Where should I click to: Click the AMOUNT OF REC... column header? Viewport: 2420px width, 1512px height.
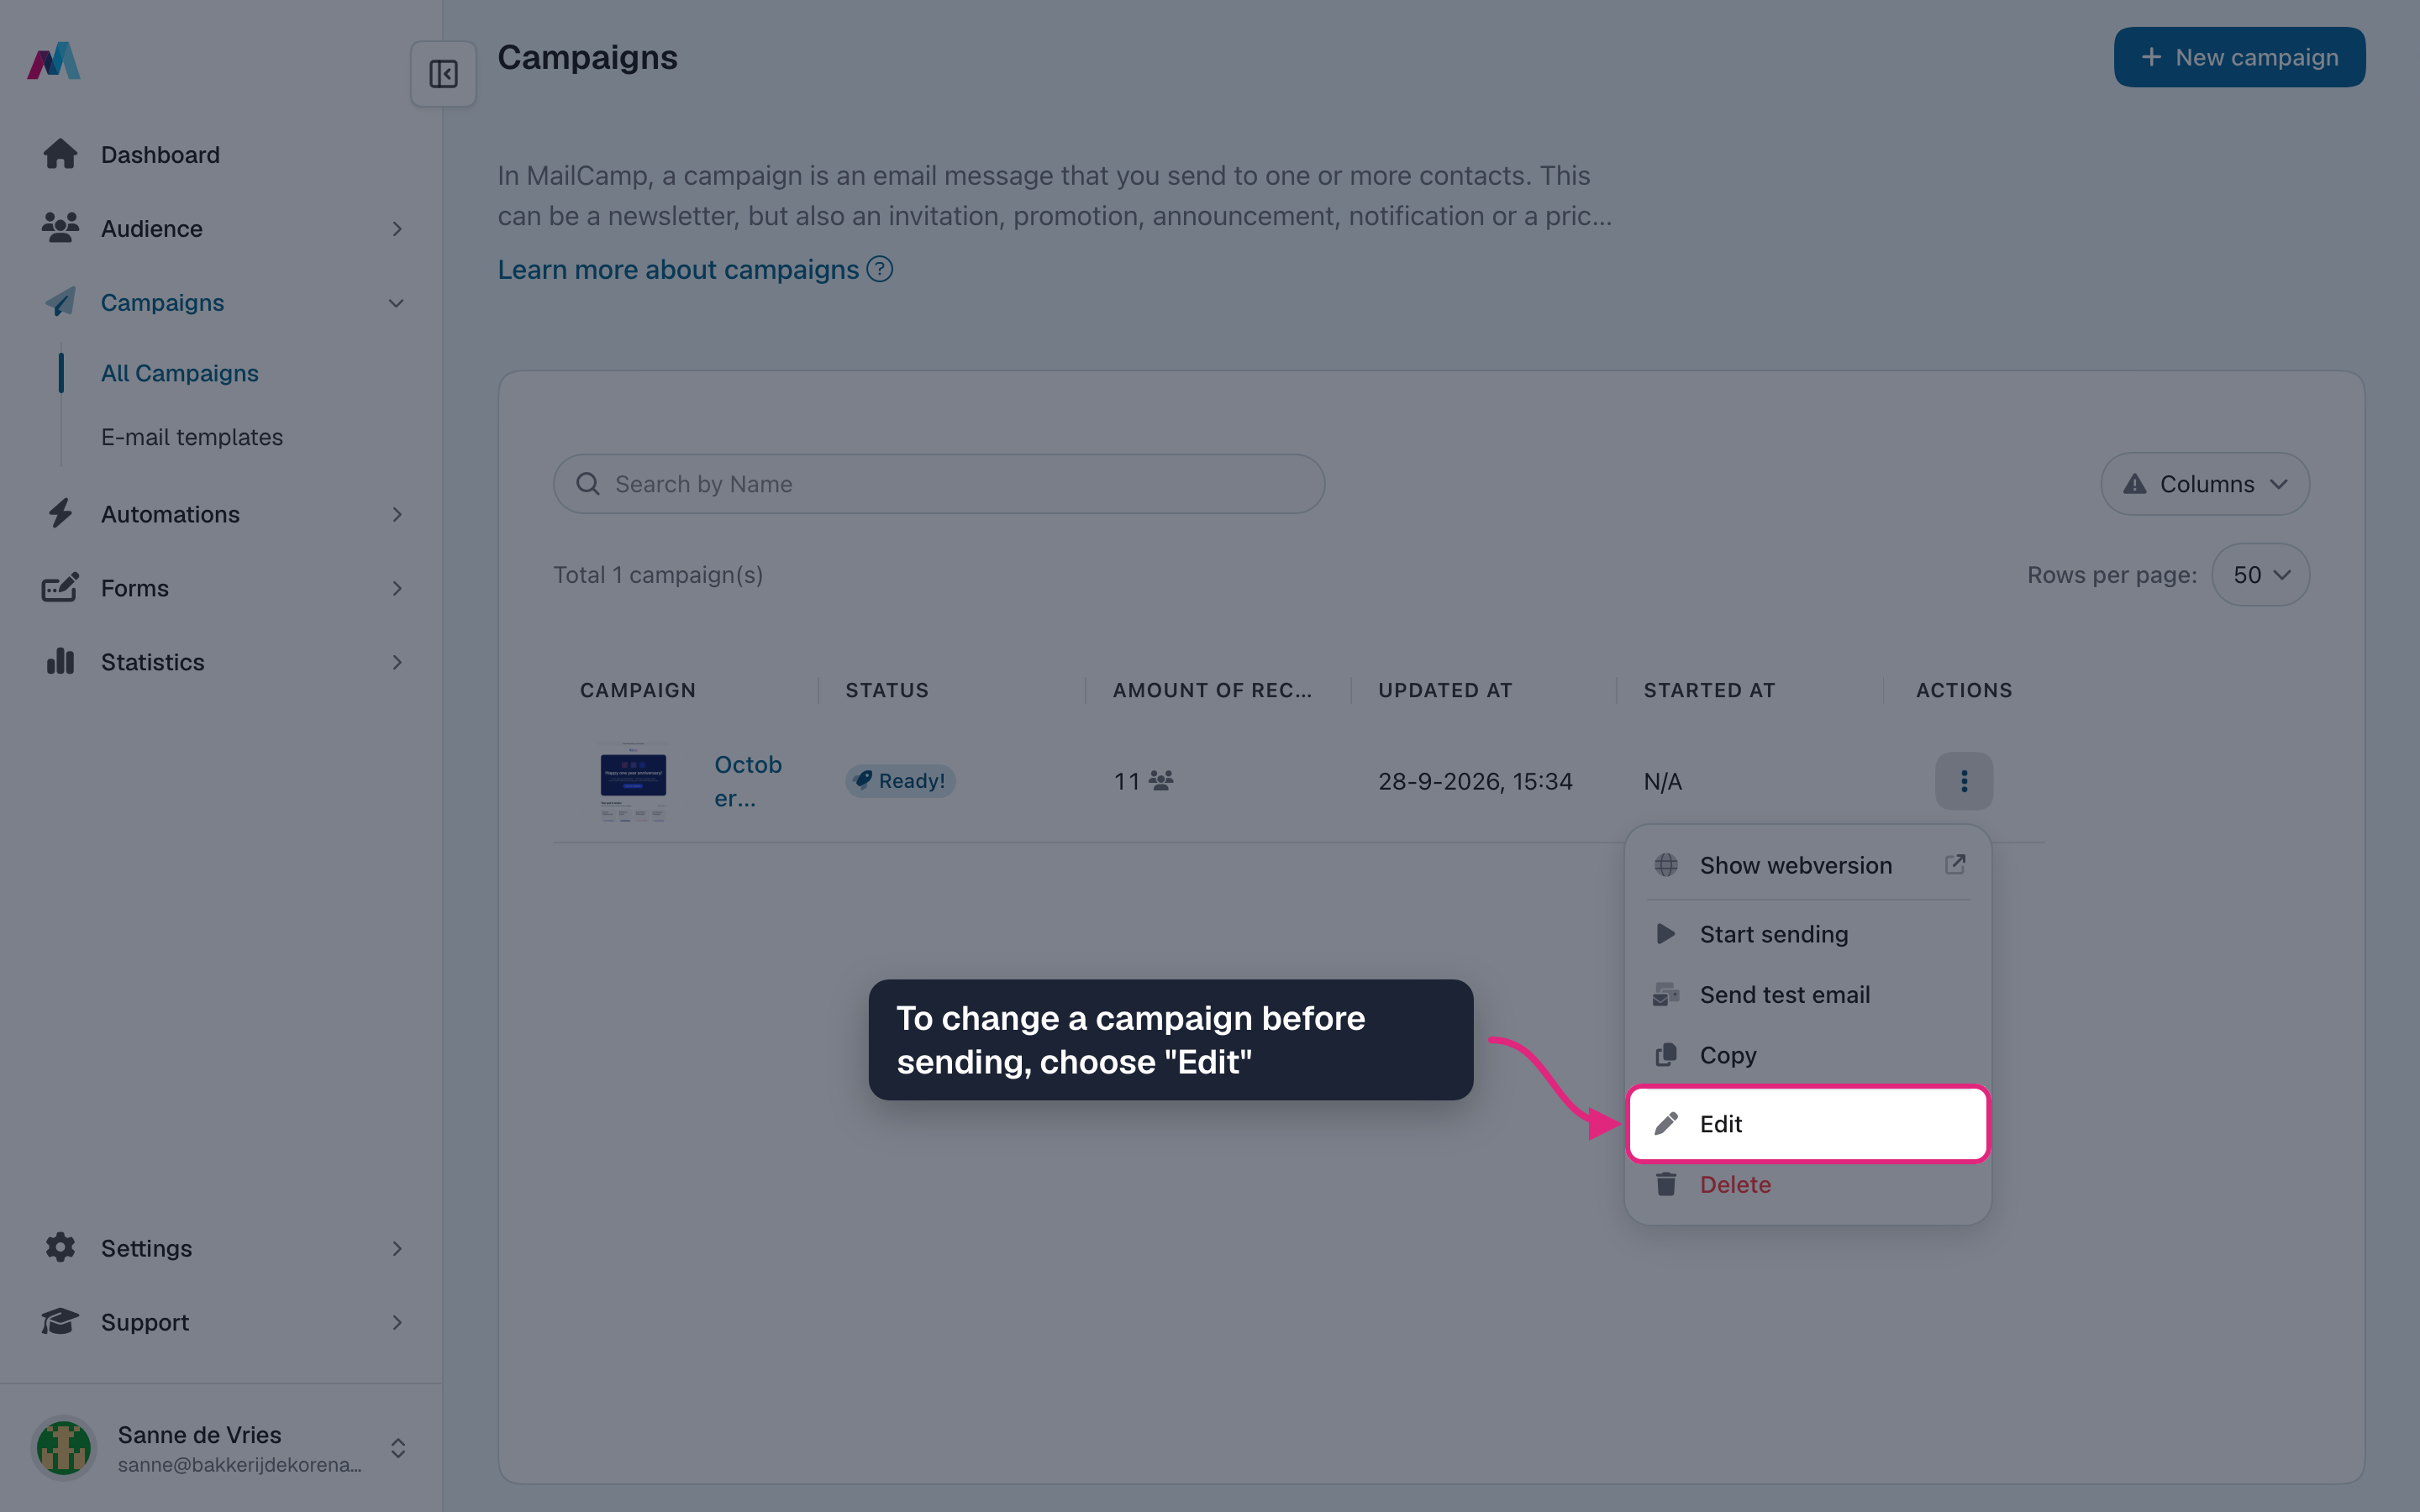coord(1212,690)
